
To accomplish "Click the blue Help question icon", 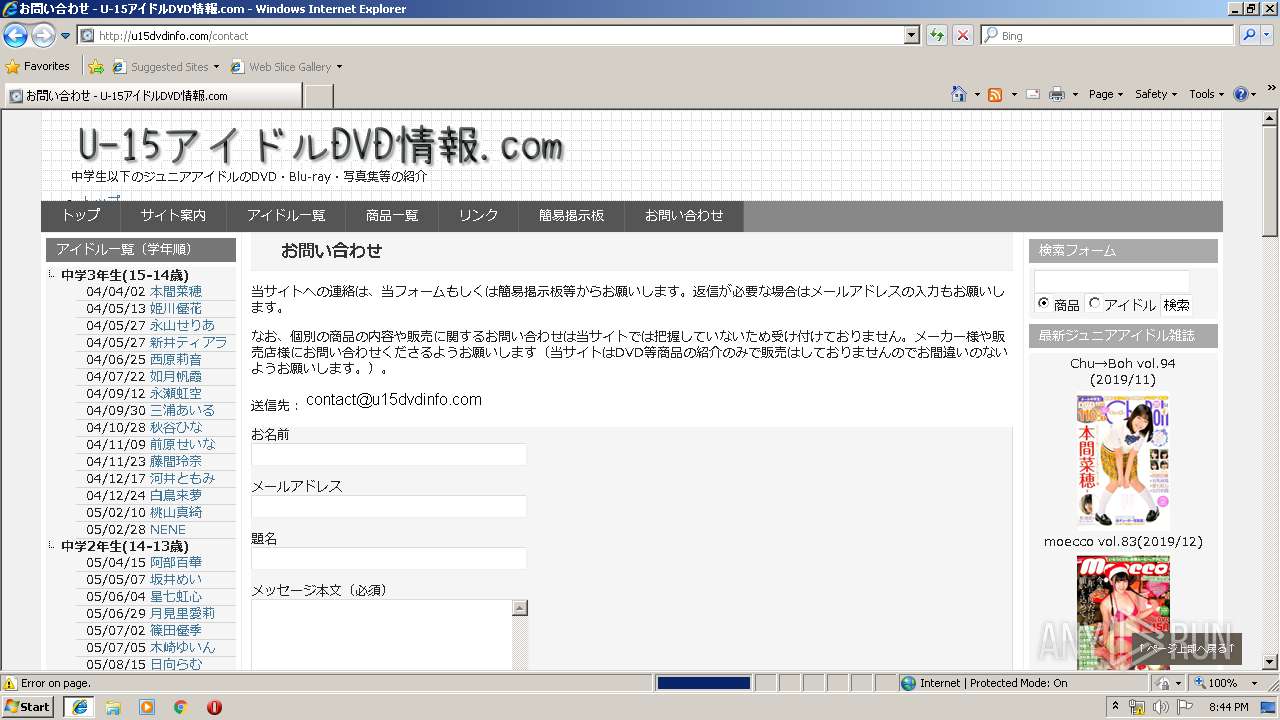I will click(1241, 94).
